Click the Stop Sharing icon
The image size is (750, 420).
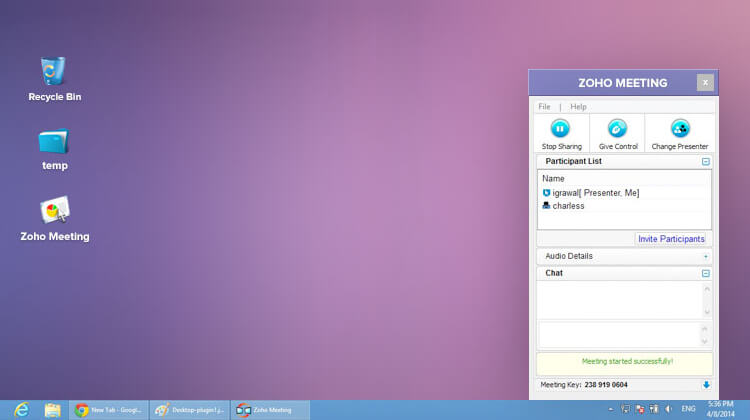561,128
